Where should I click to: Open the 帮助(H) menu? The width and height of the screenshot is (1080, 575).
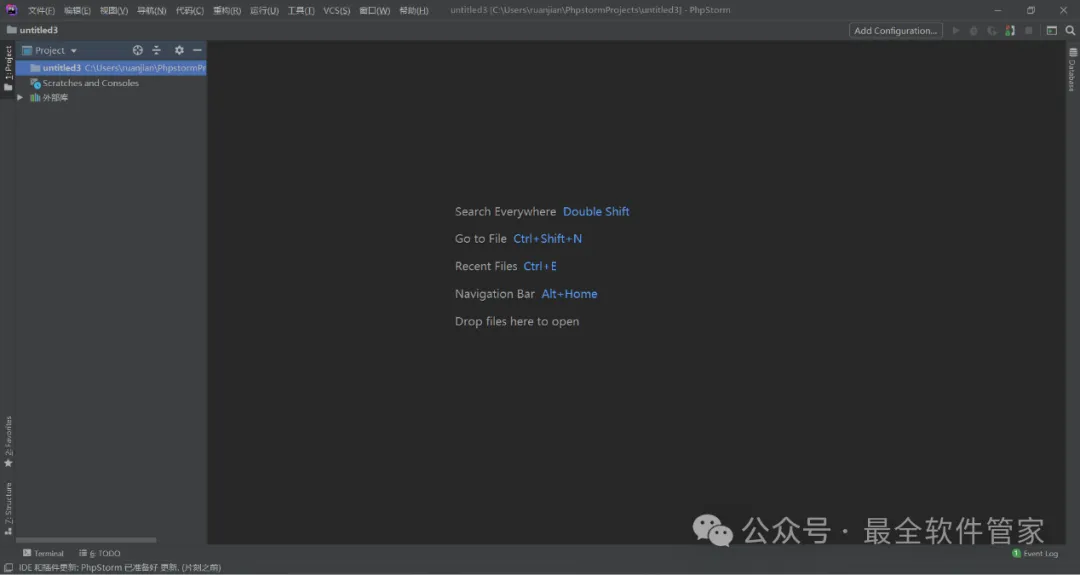pos(414,10)
